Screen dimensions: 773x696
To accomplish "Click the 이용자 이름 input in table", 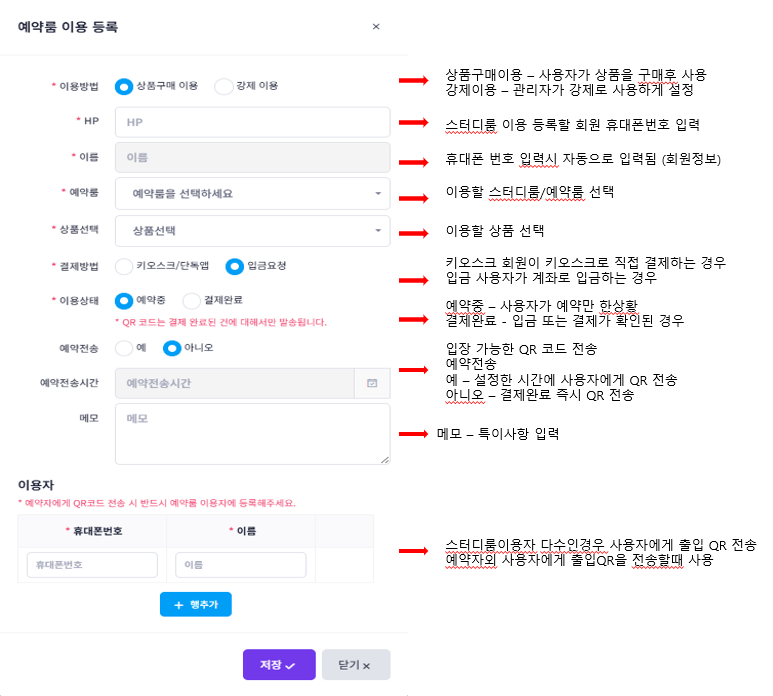I will pyautogui.click(x=240, y=565).
